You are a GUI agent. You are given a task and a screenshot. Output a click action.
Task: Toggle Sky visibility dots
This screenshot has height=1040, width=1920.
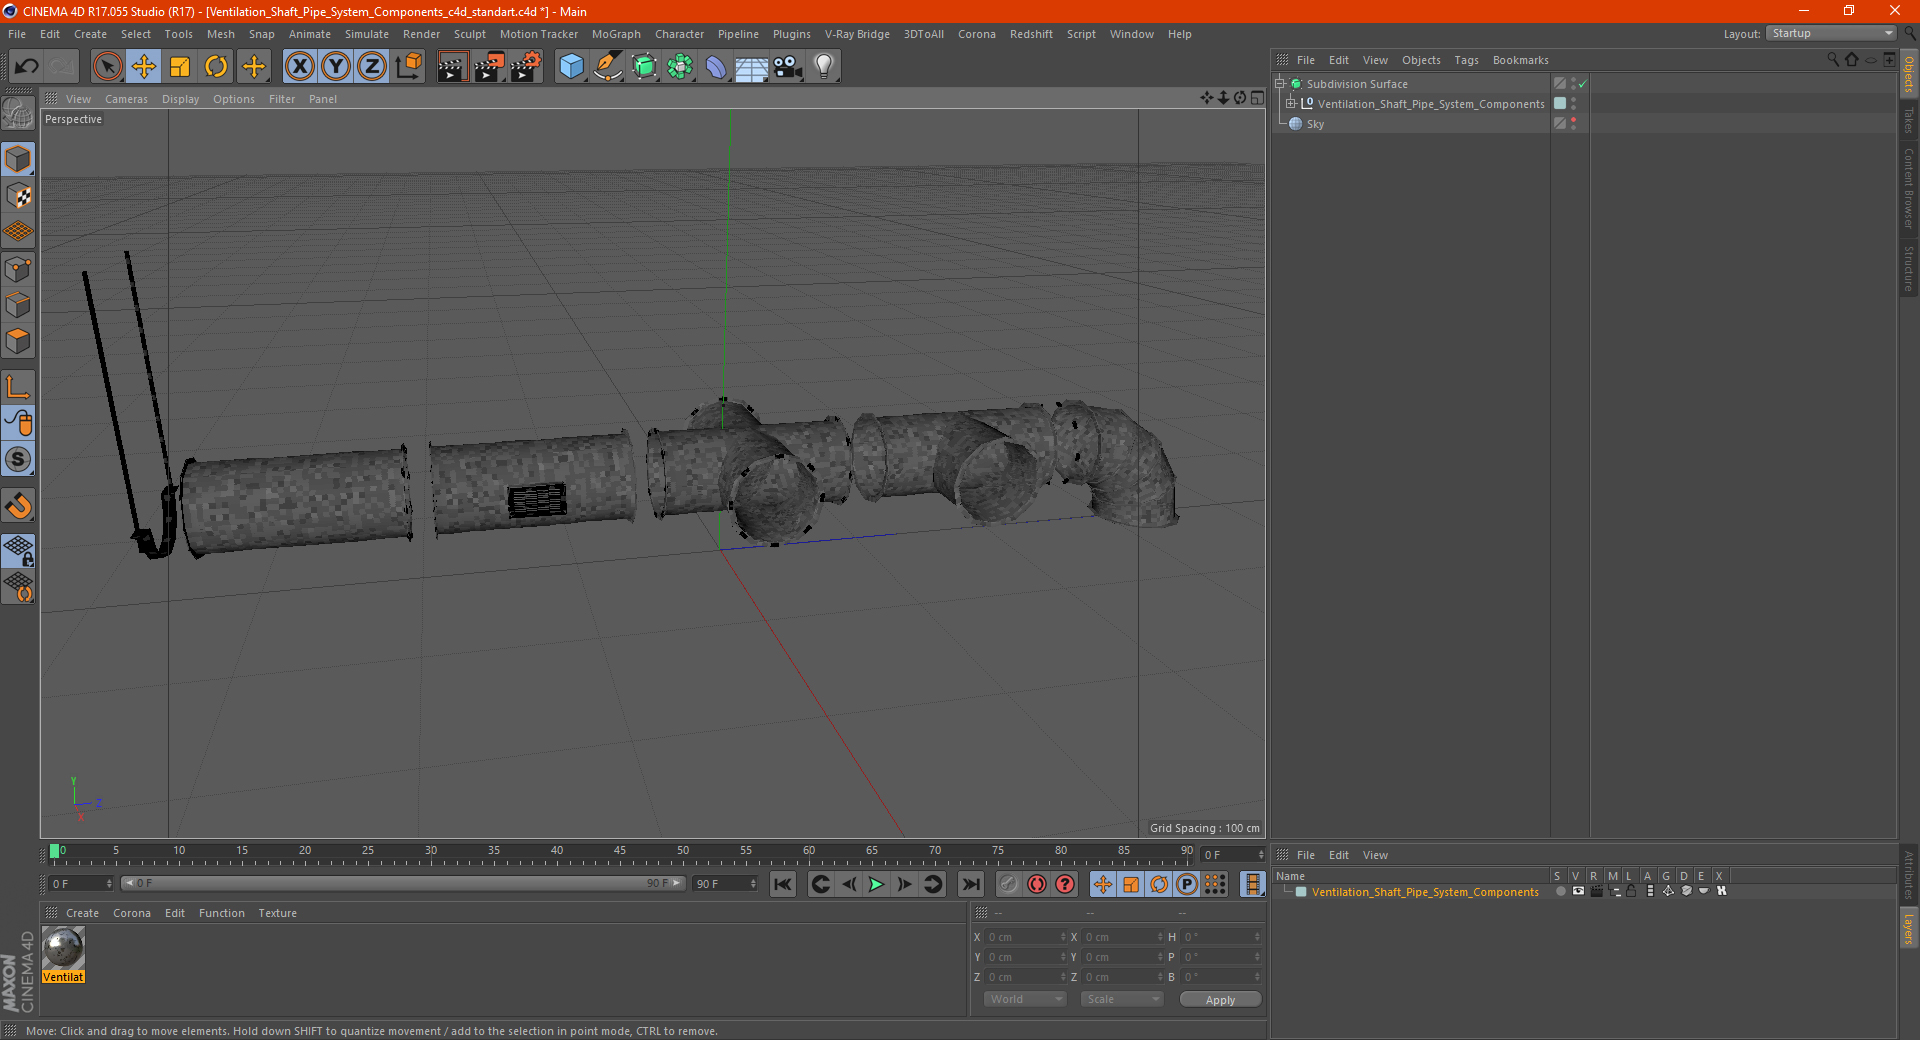[1573, 123]
